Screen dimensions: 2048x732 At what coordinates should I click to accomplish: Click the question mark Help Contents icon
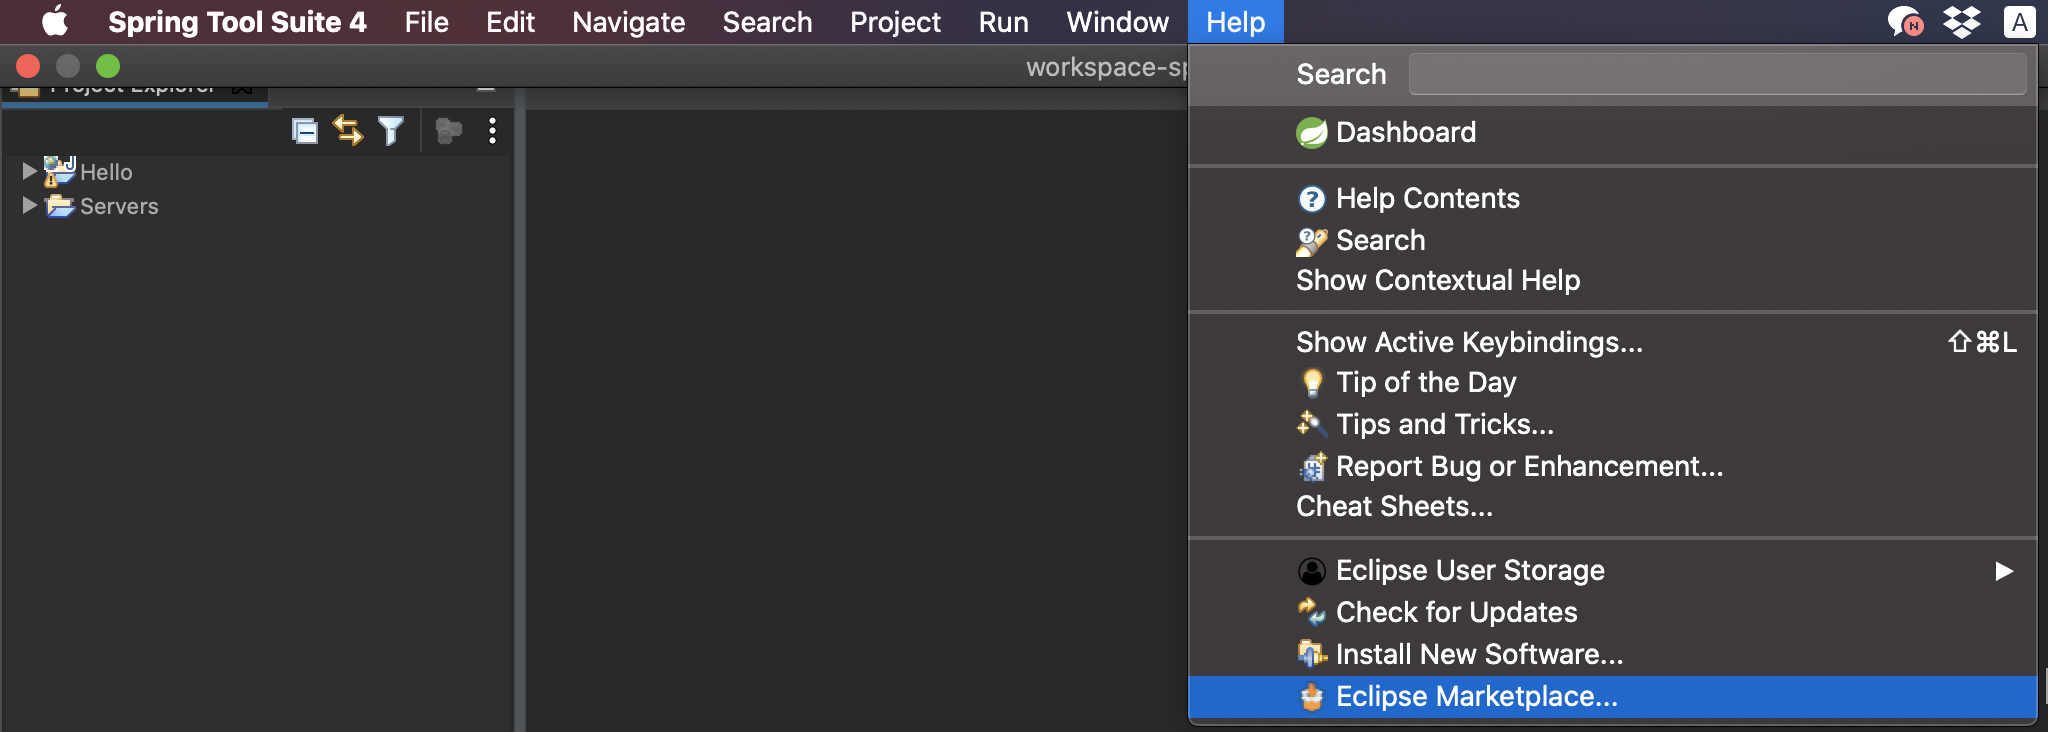(x=1311, y=199)
